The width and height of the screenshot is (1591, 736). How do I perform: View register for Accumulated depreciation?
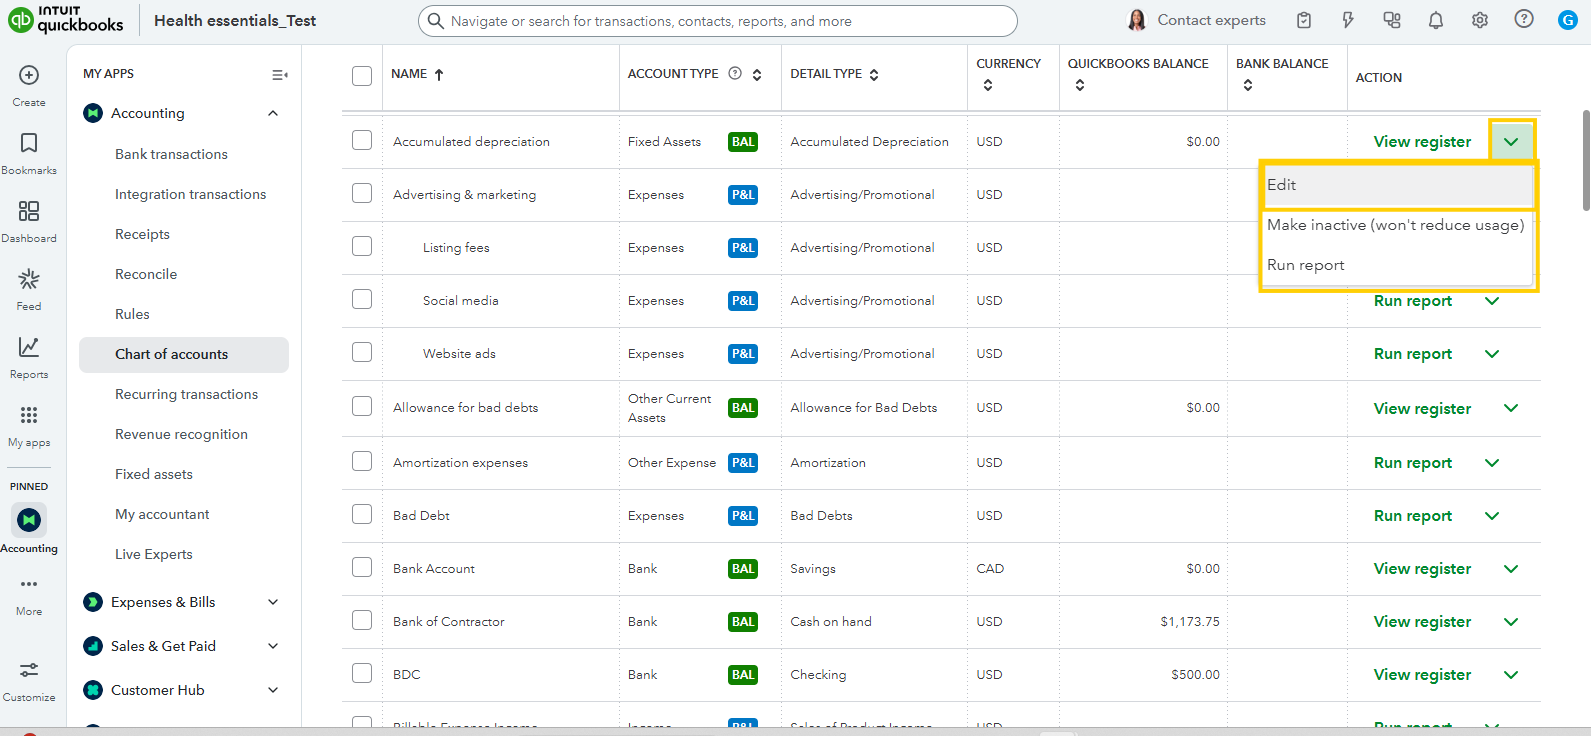tap(1422, 142)
